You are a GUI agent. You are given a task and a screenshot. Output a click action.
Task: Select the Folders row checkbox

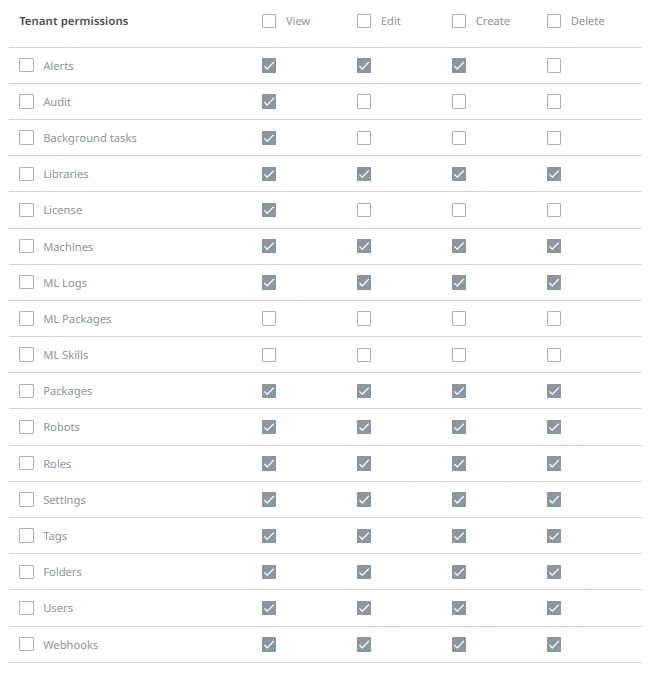[27, 572]
